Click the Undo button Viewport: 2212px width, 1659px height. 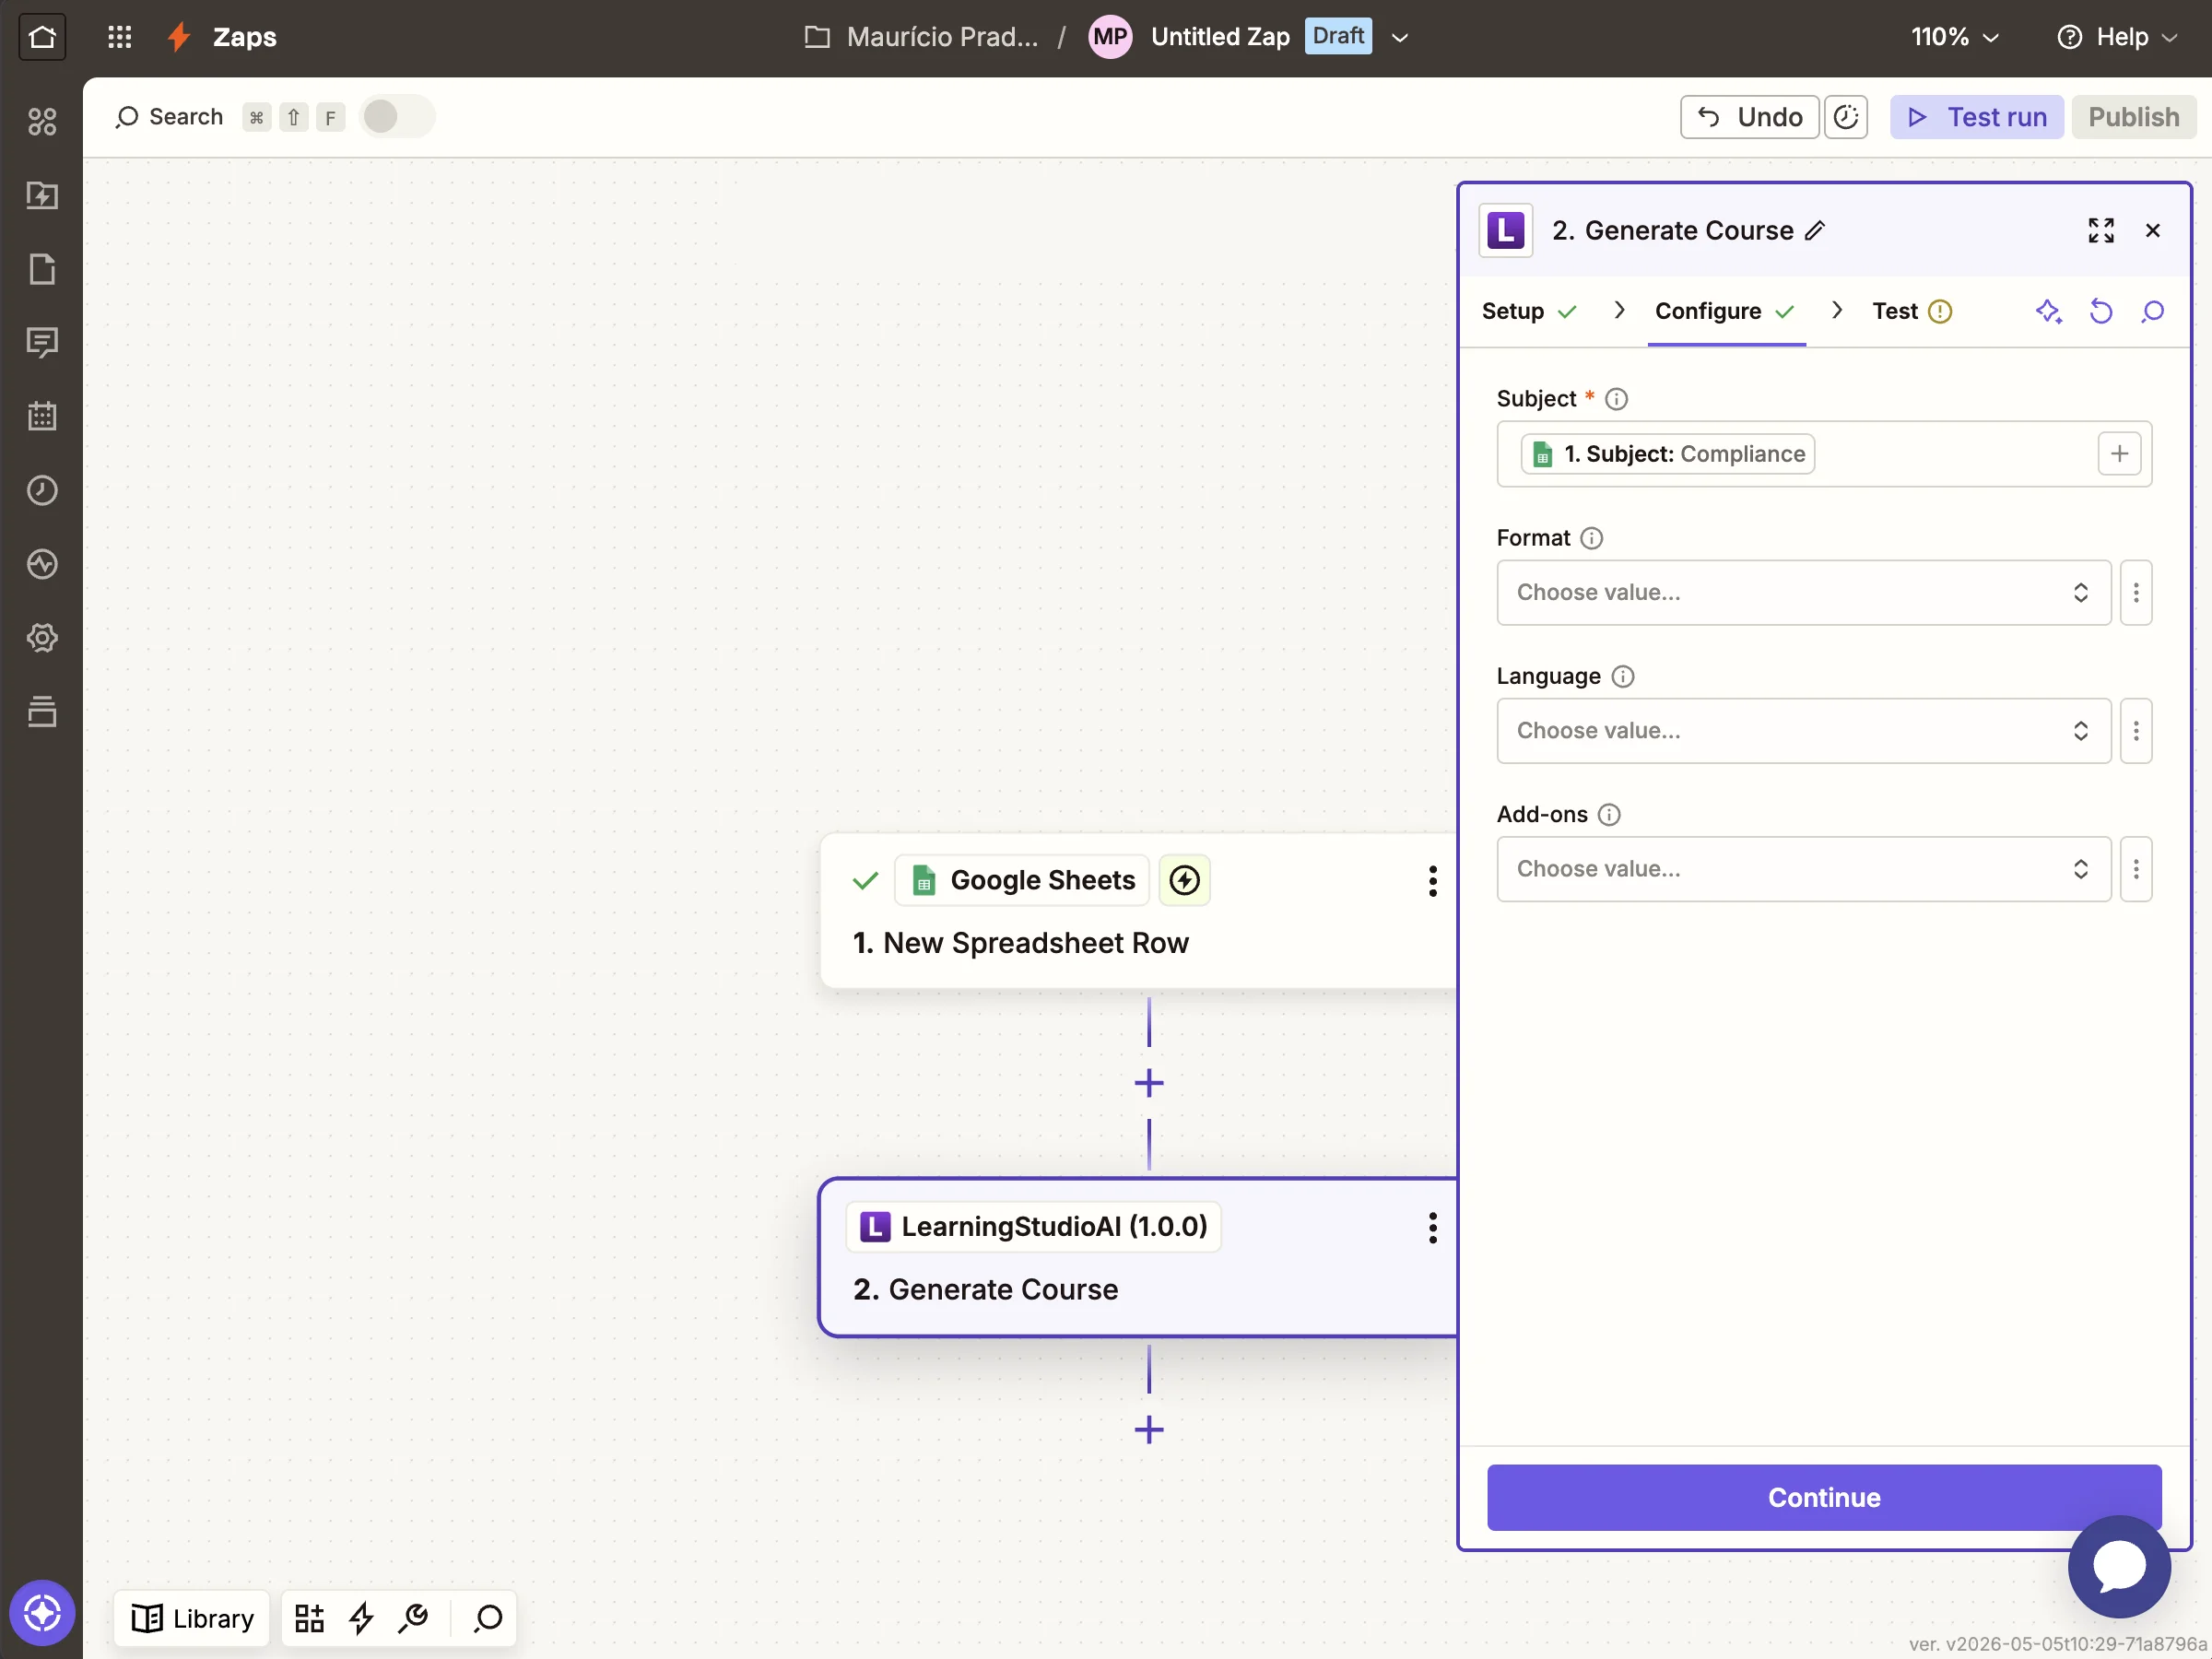(1749, 117)
